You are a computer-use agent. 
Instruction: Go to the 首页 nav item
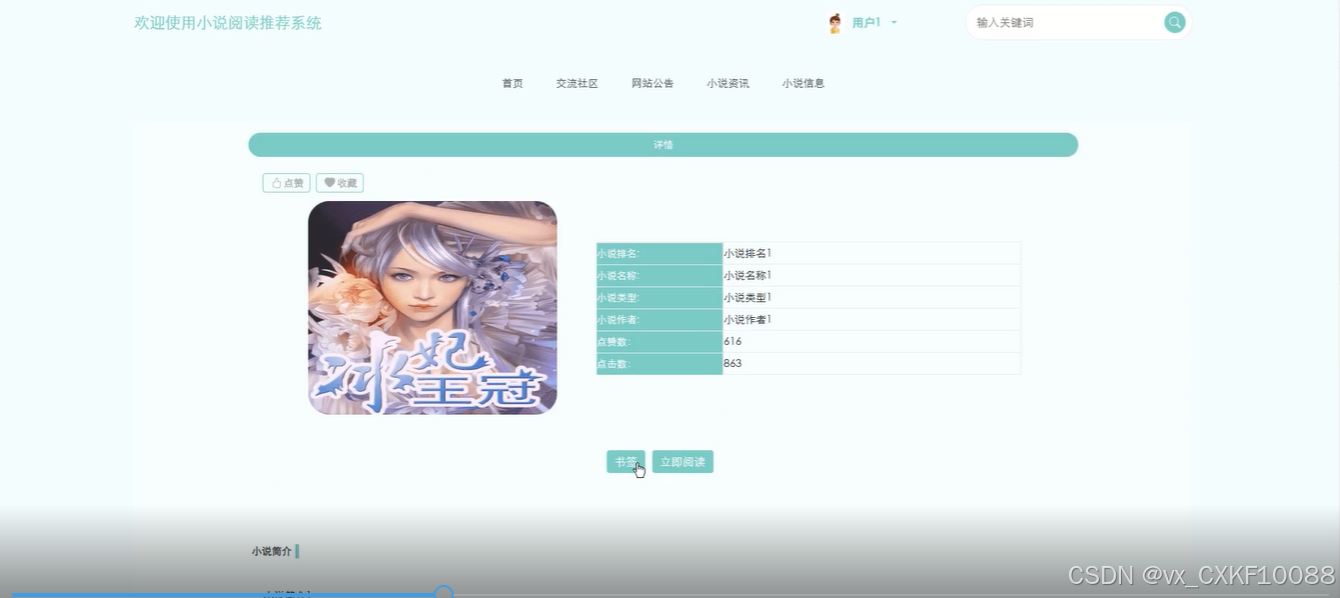[512, 83]
